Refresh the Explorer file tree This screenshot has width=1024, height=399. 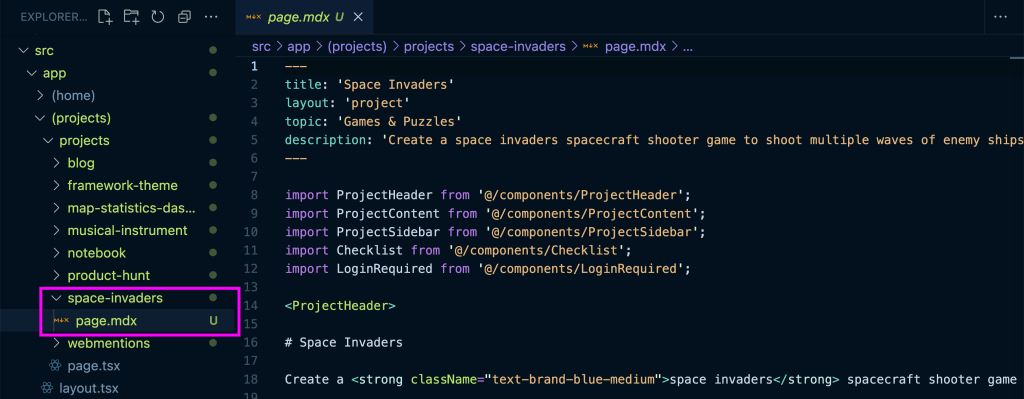(x=157, y=17)
